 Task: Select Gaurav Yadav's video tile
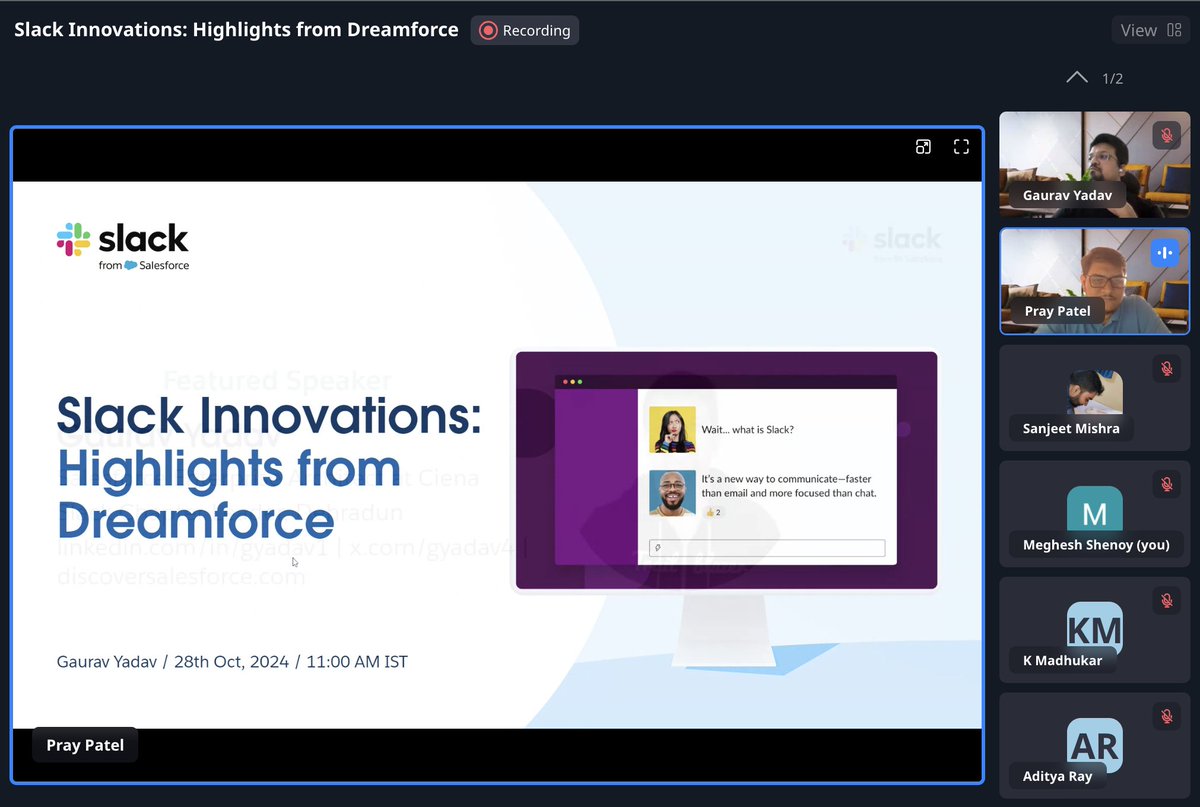pos(1094,165)
